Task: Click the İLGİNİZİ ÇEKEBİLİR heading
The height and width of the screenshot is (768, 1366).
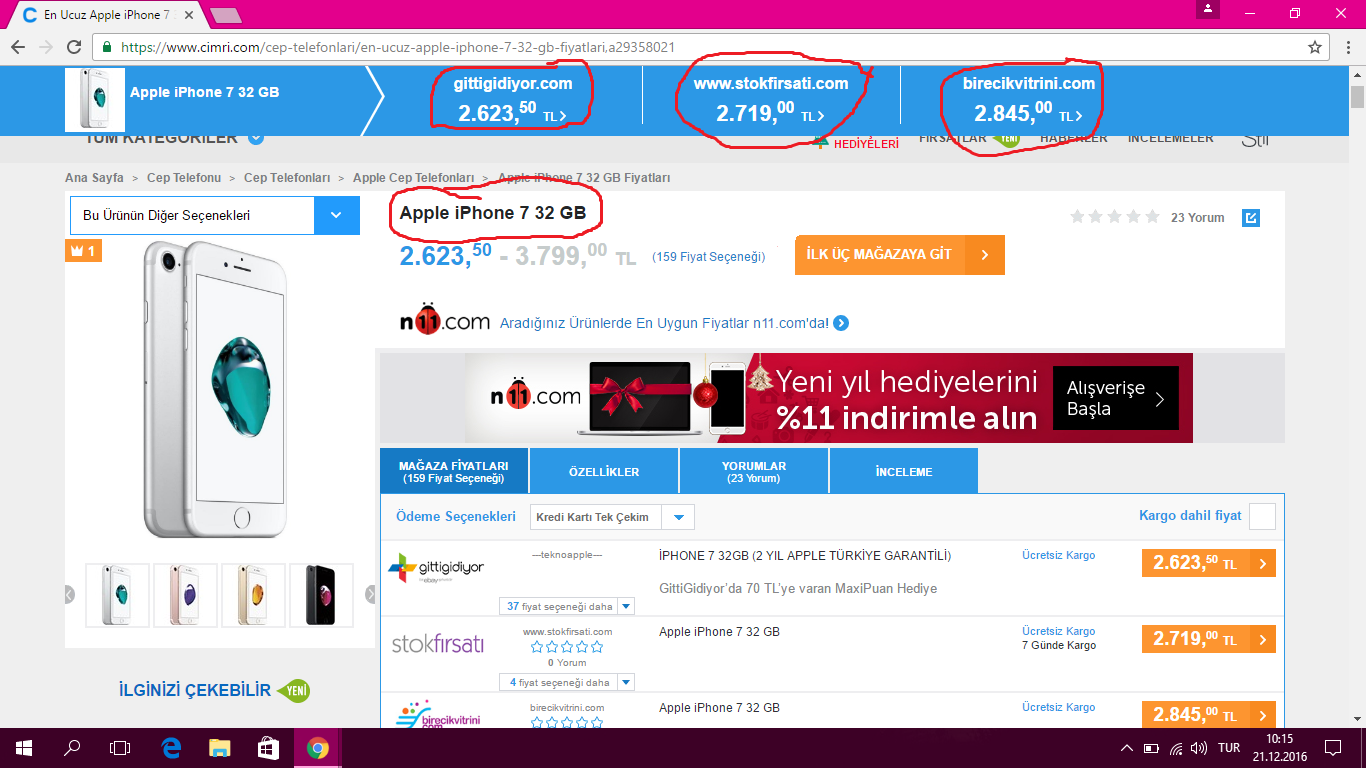Action: pos(195,690)
